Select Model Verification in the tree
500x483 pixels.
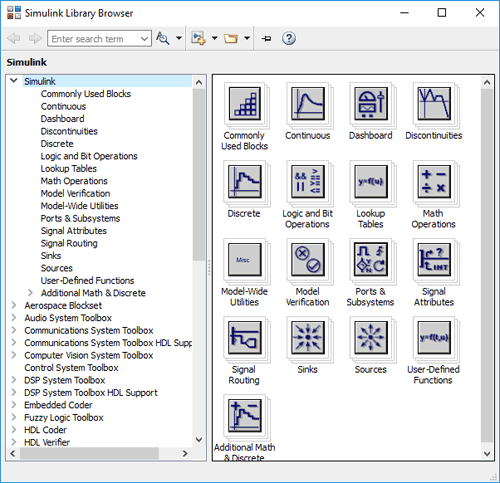coord(75,193)
